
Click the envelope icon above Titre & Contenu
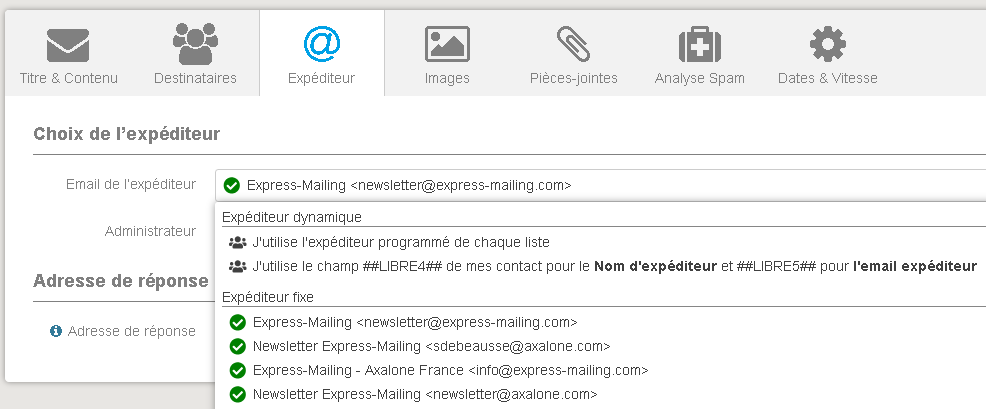(x=68, y=46)
